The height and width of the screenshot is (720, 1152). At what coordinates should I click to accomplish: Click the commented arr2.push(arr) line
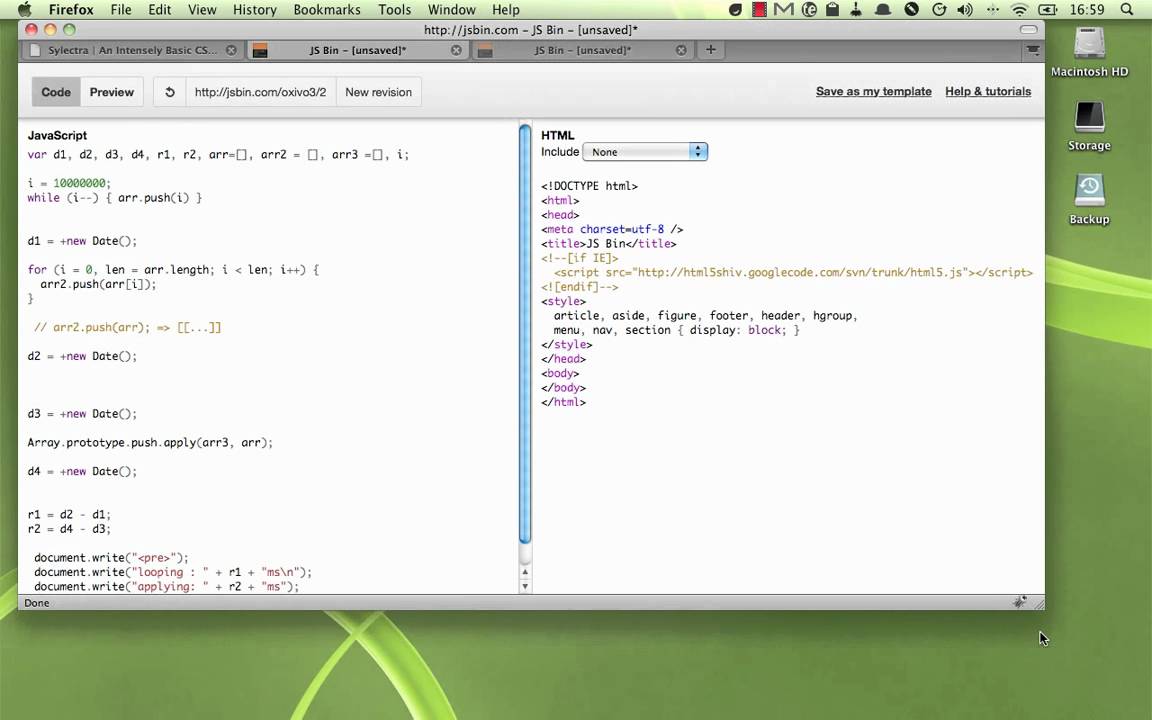127,327
